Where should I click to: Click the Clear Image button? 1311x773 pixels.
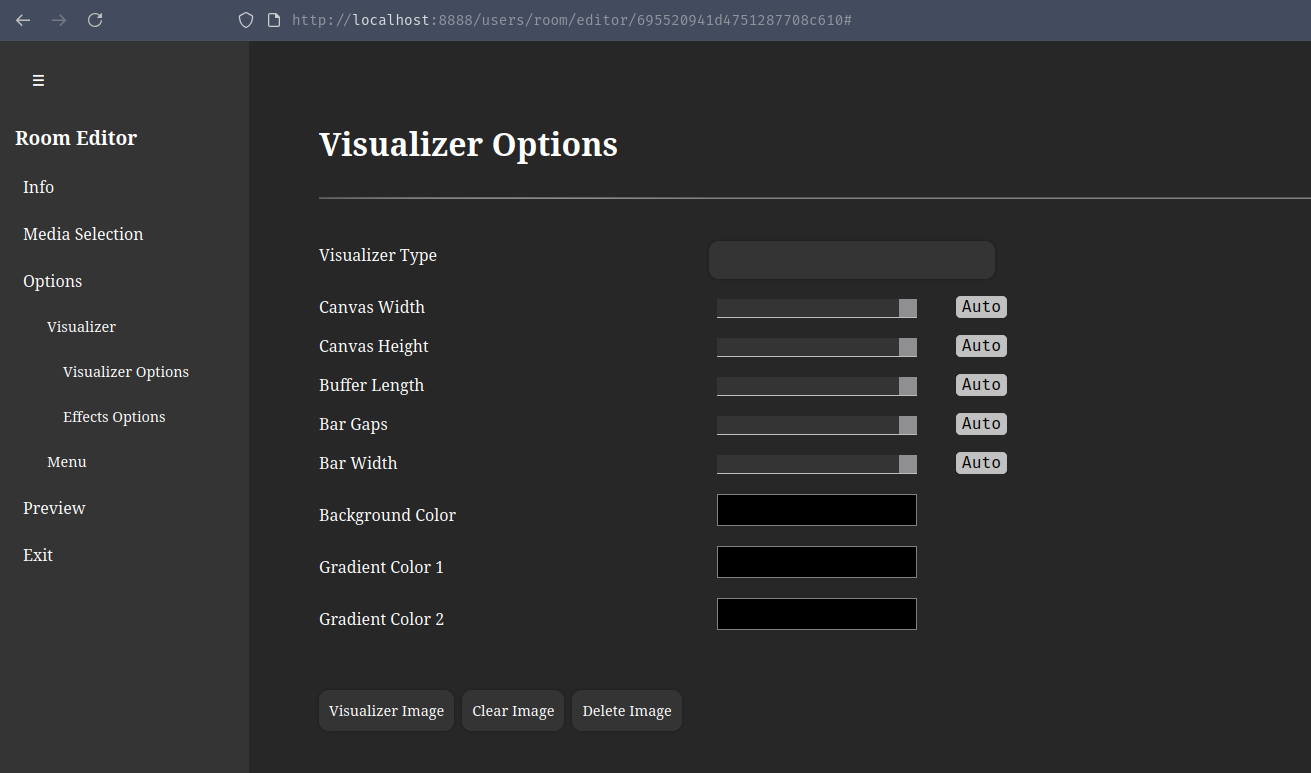tap(512, 710)
